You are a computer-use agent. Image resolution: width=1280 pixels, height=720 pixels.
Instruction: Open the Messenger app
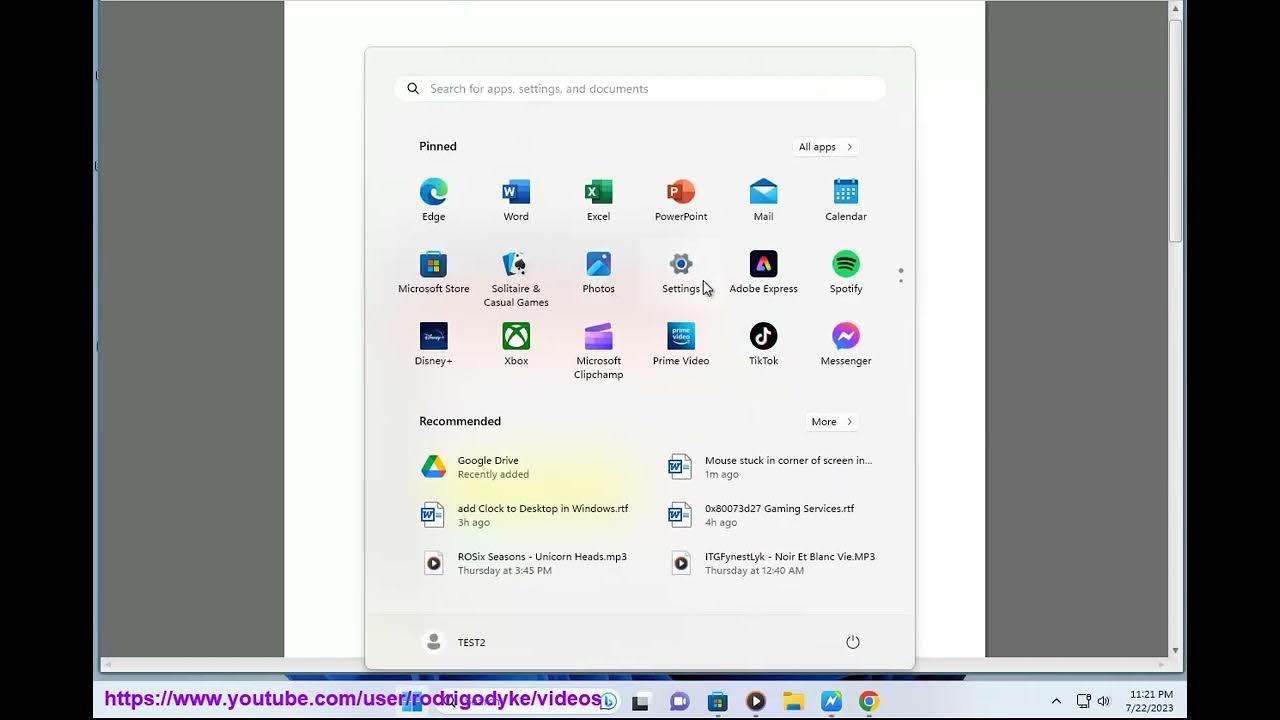(x=846, y=344)
